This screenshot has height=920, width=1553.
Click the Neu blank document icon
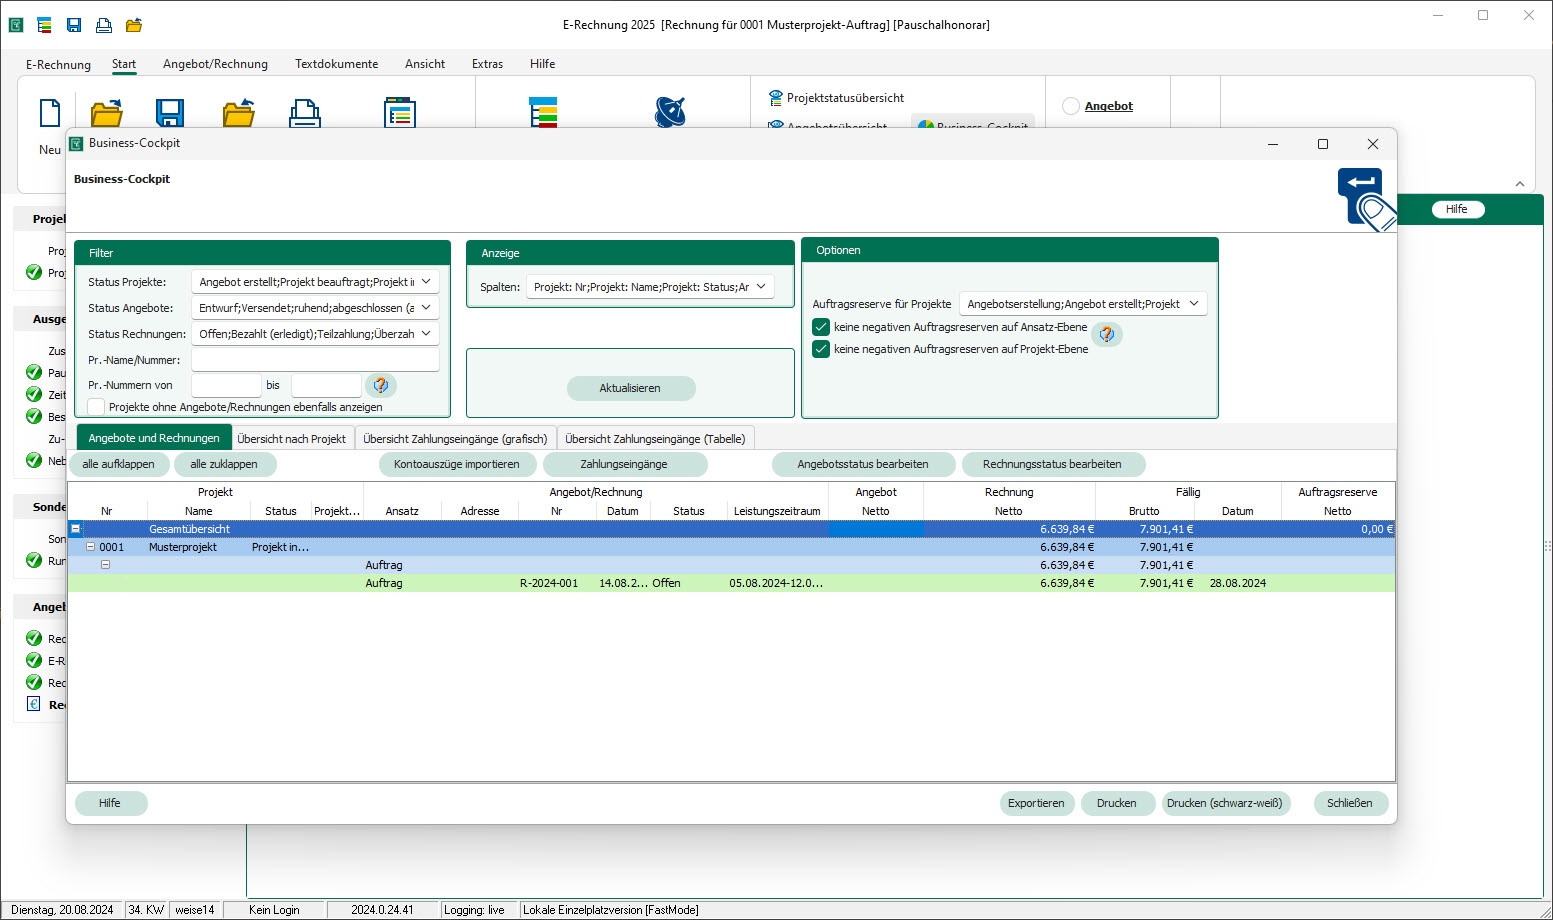pos(50,113)
